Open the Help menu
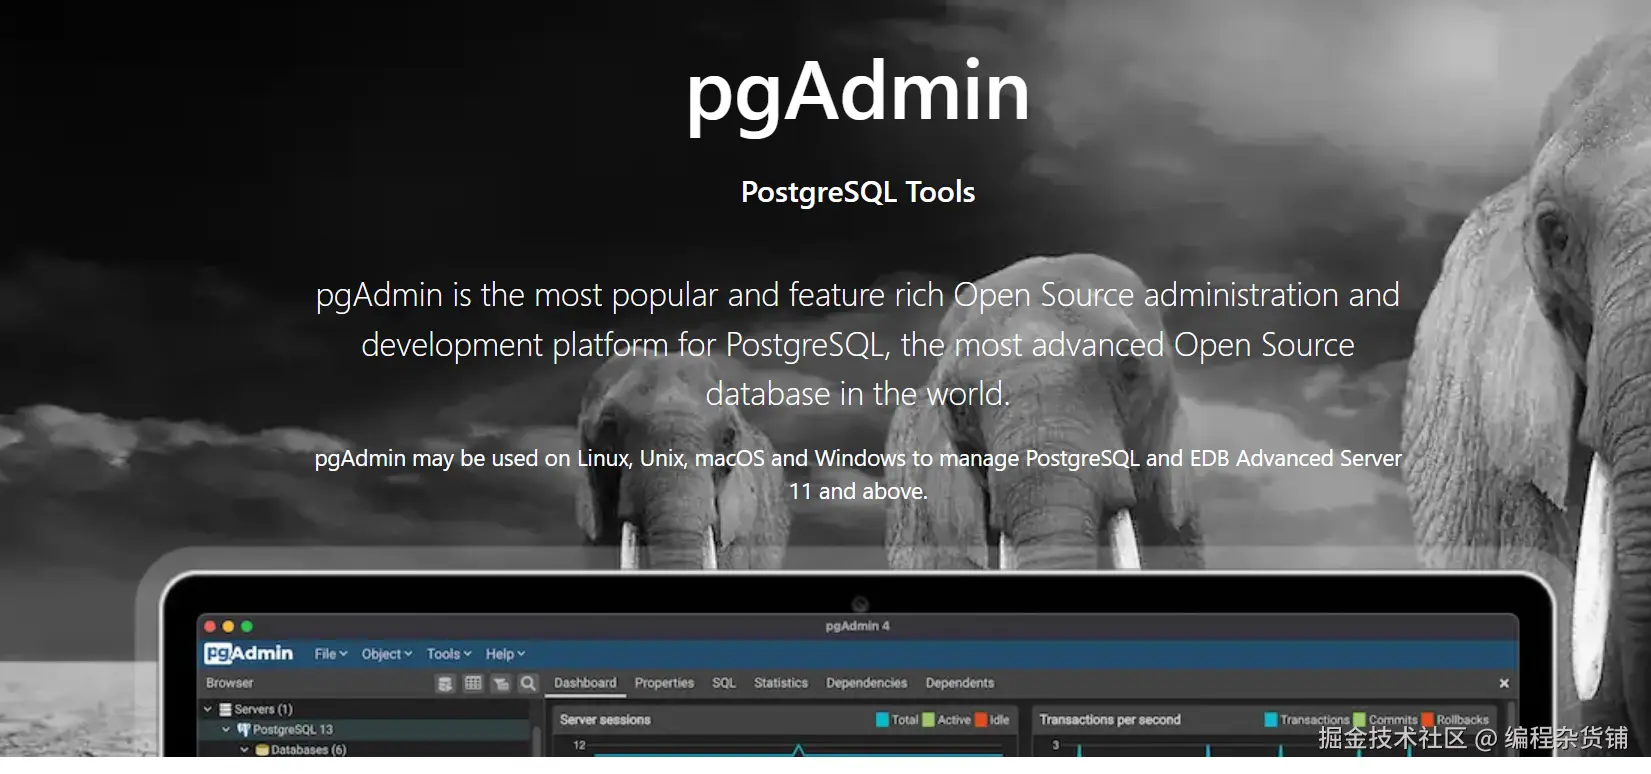The height and width of the screenshot is (774, 1651). tap(505, 654)
